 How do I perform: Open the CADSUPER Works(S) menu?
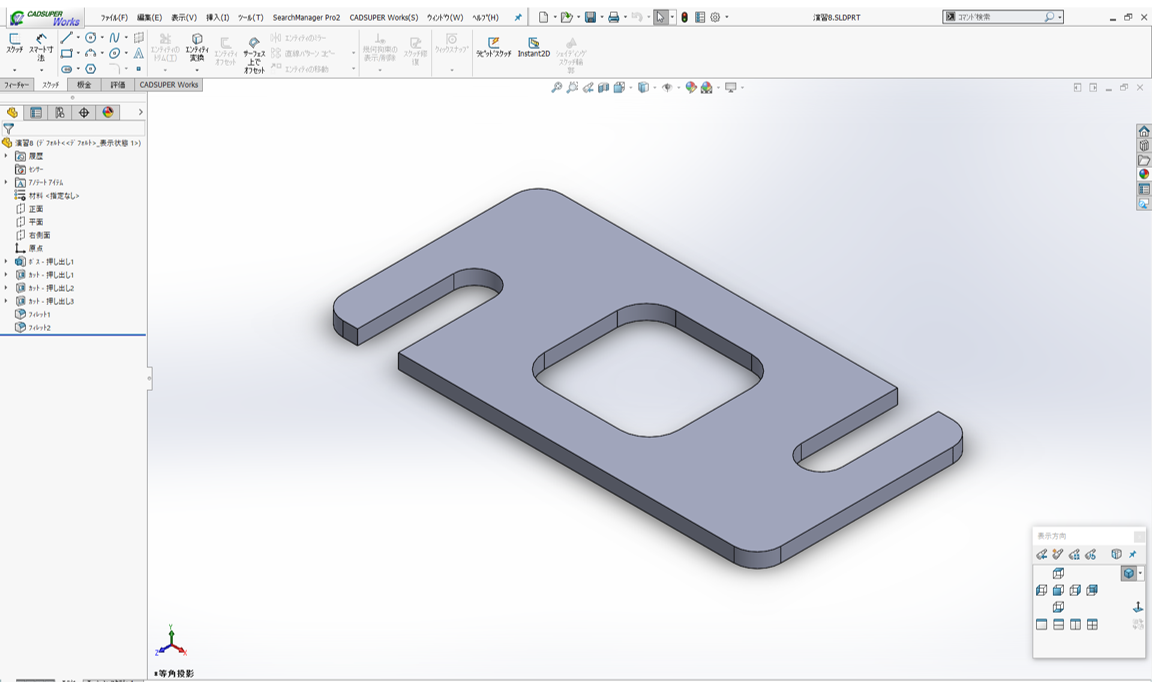point(384,18)
